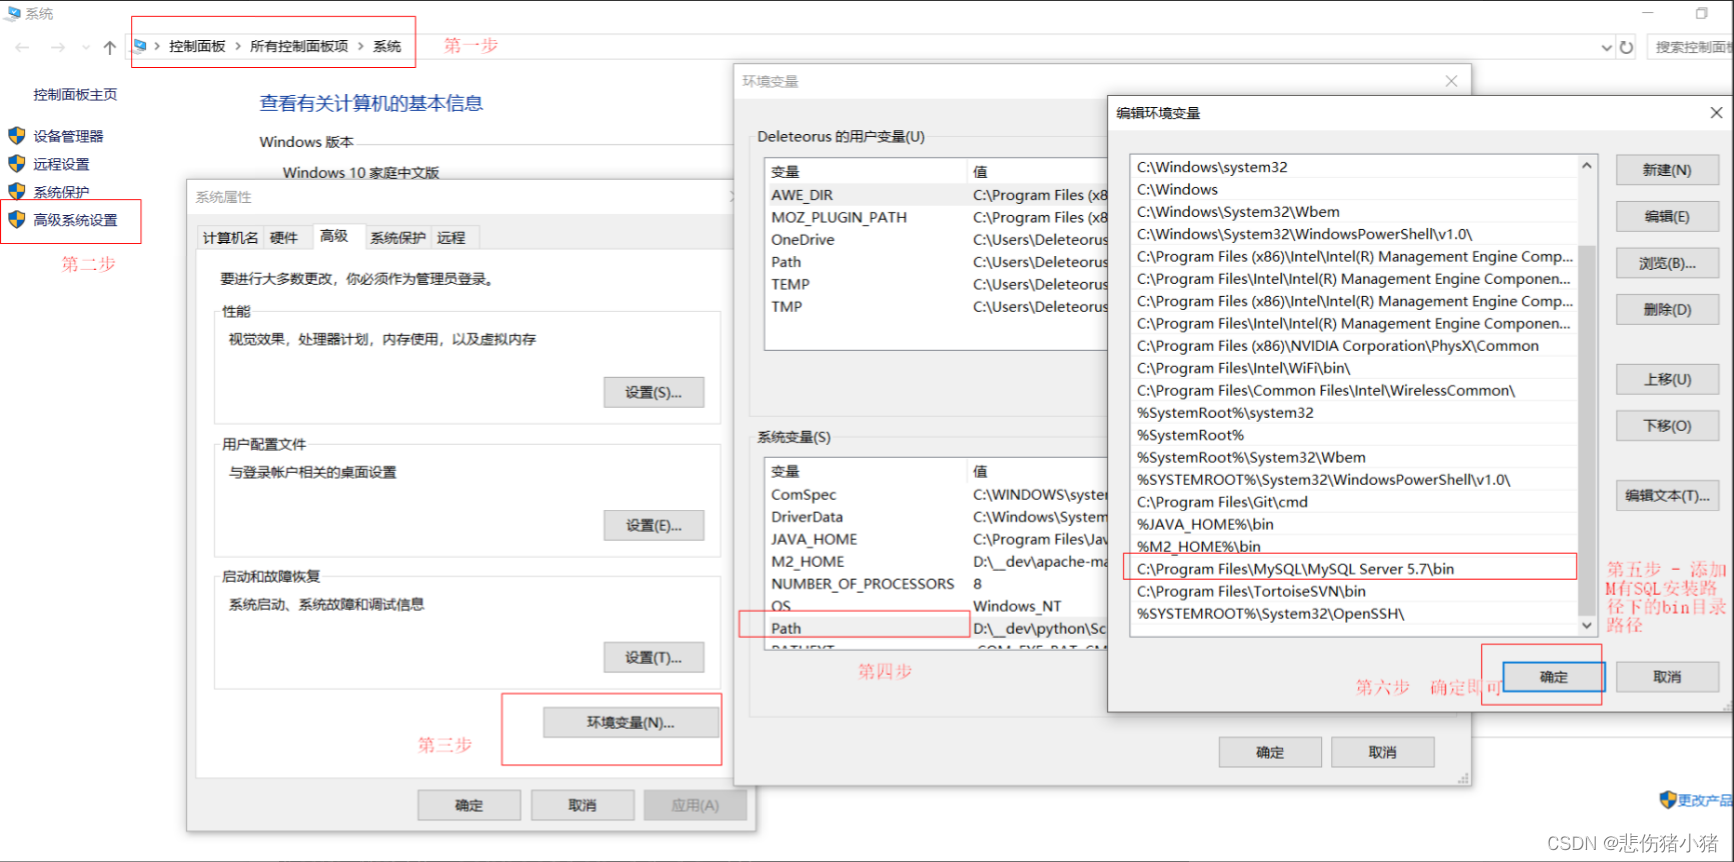Click 取消 in the System Properties dialog
This screenshot has height=862, width=1734.
tap(582, 805)
